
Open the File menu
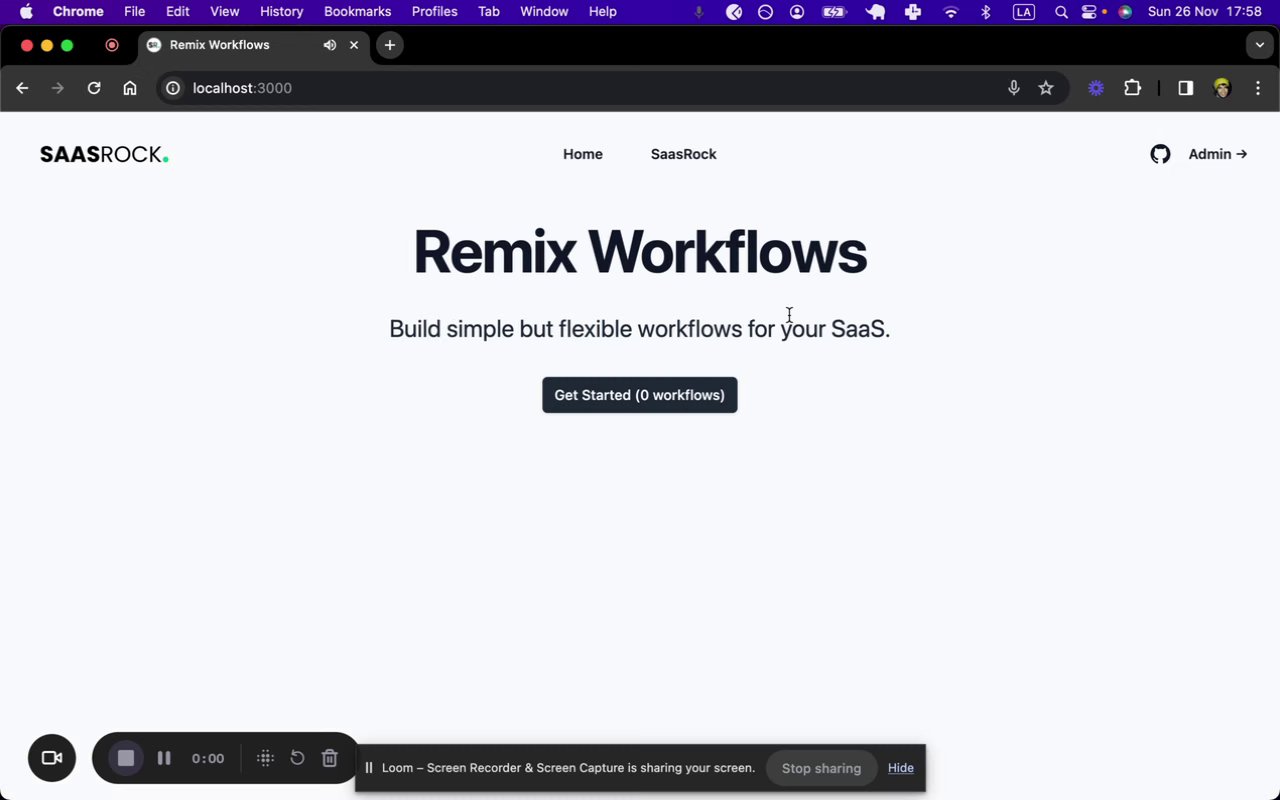(x=135, y=12)
